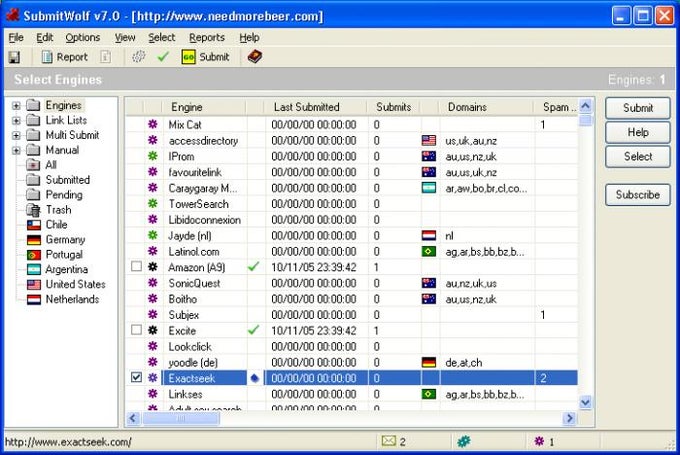Image resolution: width=680 pixels, height=455 pixels.
Task: Click the Australian flag in Boitho row
Action: pos(429,299)
